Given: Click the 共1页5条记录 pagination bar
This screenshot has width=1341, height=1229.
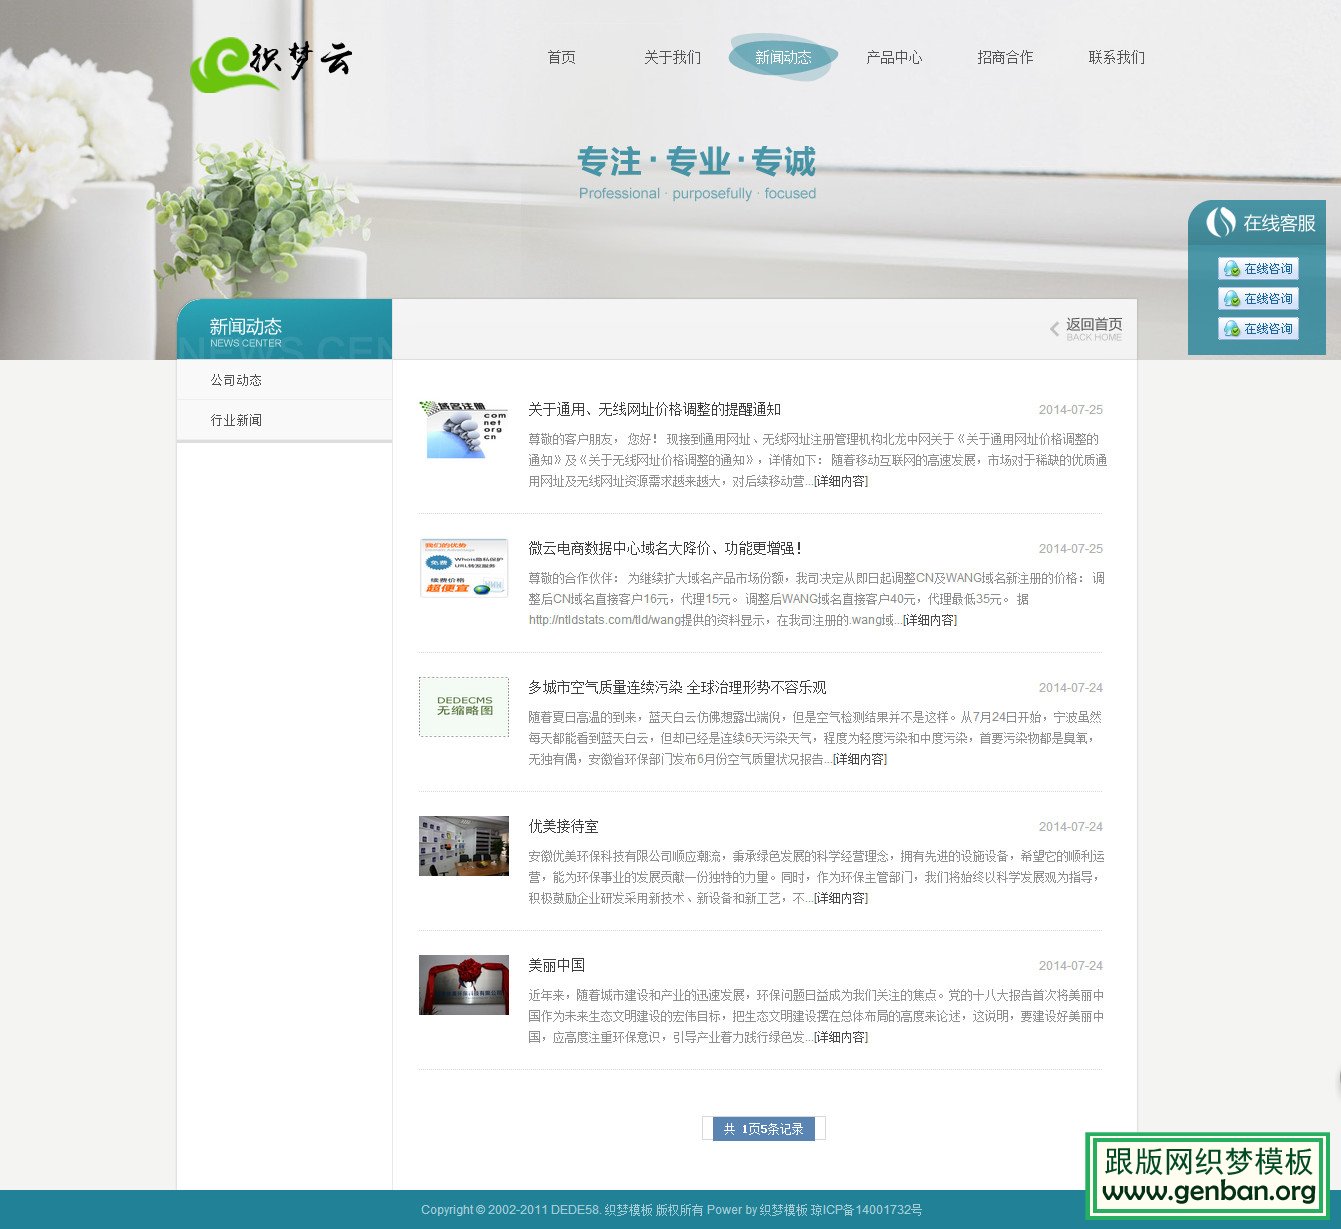Looking at the screenshot, I should pyautogui.click(x=764, y=1128).
